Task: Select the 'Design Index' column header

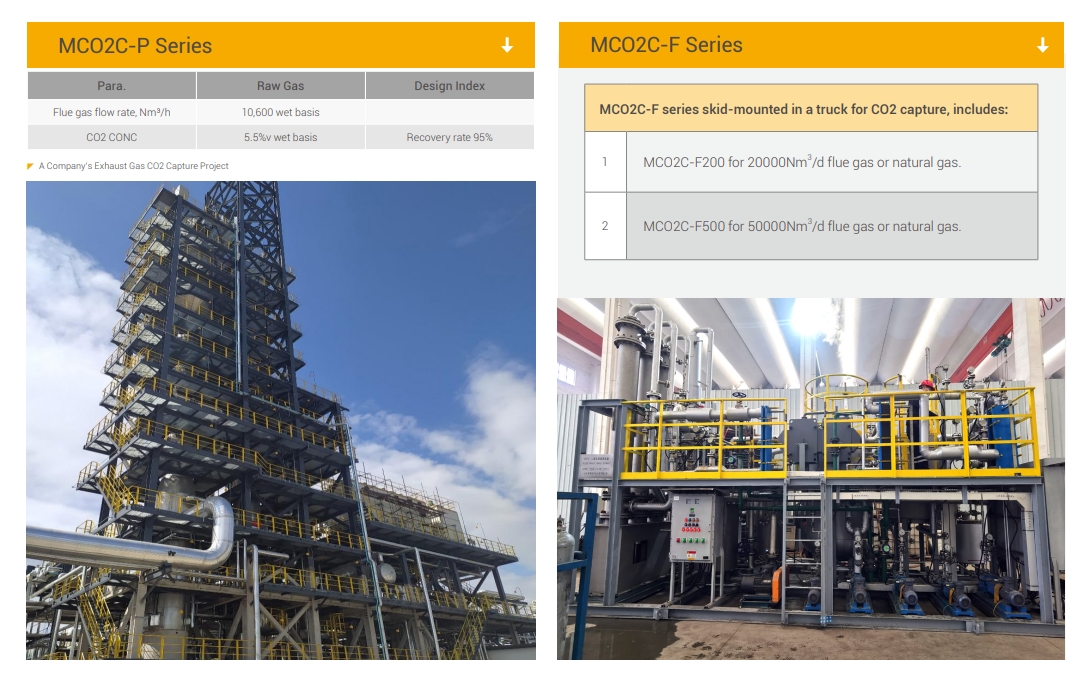Action: coord(449,86)
